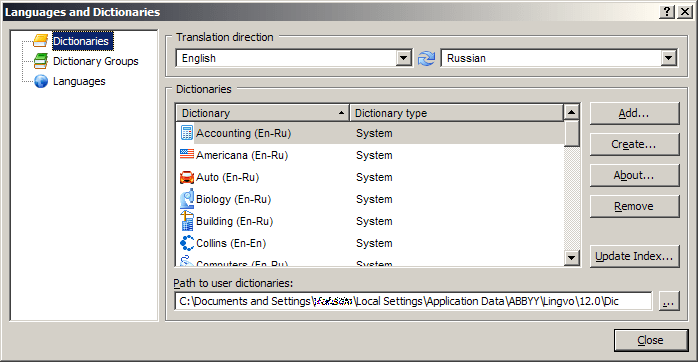Sort by the Dictionary type column header
This screenshot has width=698, height=362.
(x=456, y=113)
